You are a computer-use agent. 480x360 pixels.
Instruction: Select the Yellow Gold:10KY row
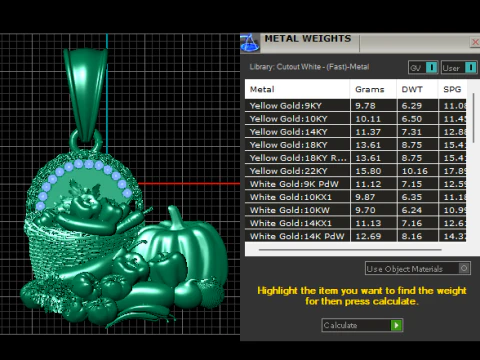point(356,119)
